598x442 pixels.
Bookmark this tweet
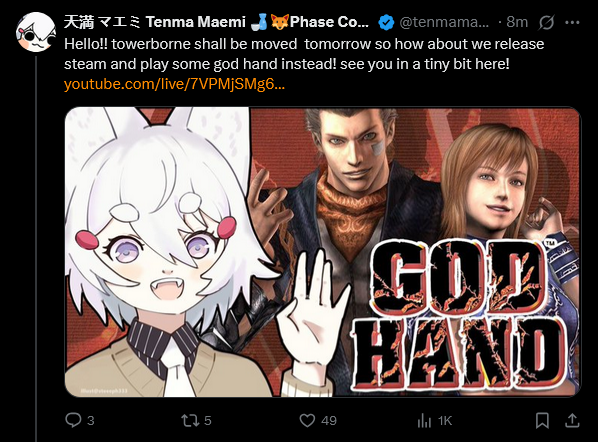tap(542, 421)
